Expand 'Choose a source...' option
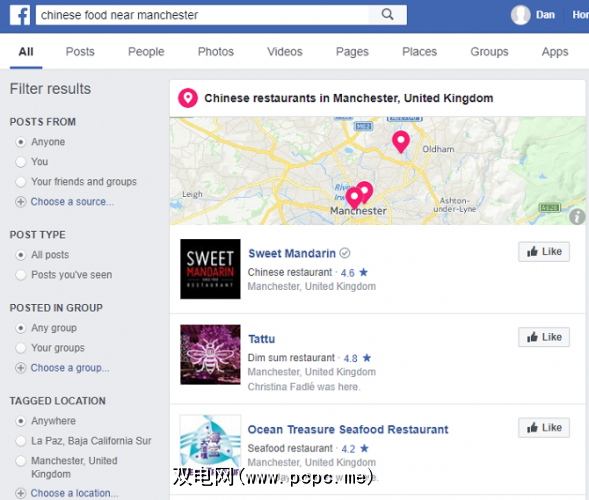Viewport: 589px width, 500px height. [x=65, y=202]
